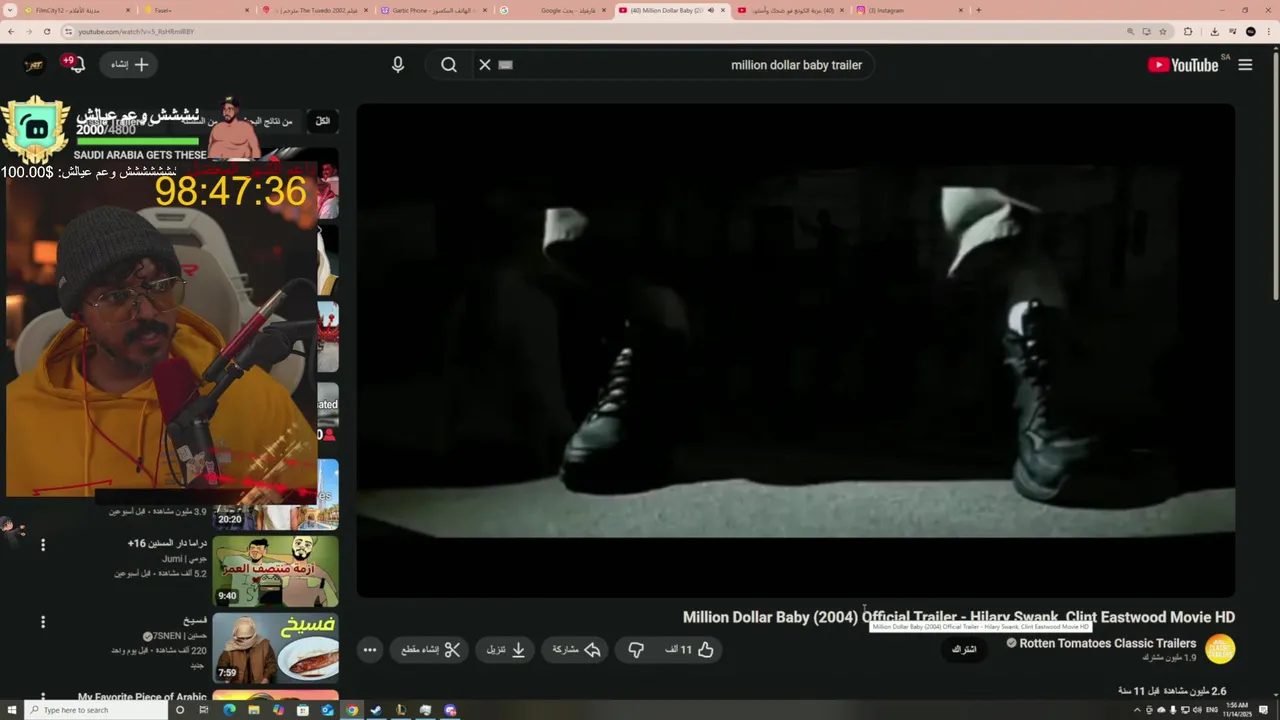This screenshot has height=720, width=1280.
Task: Open the 20:20 duration video thumbnail
Action: pos(275,495)
